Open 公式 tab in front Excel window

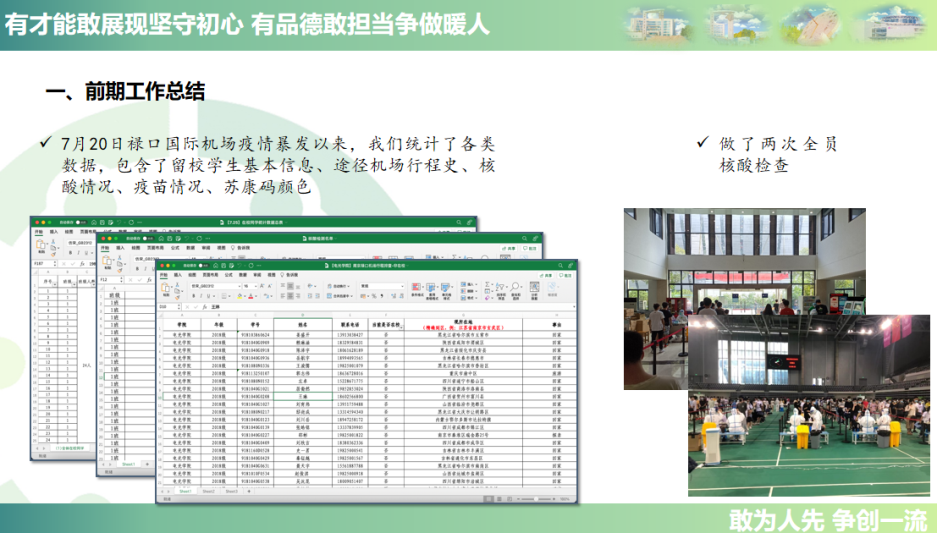click(x=228, y=275)
